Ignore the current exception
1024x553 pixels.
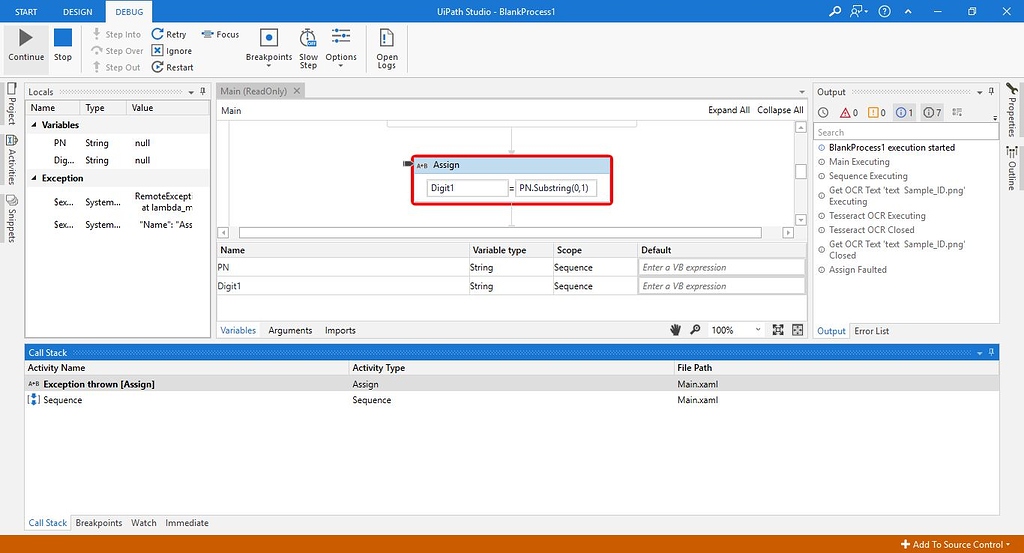[172, 51]
